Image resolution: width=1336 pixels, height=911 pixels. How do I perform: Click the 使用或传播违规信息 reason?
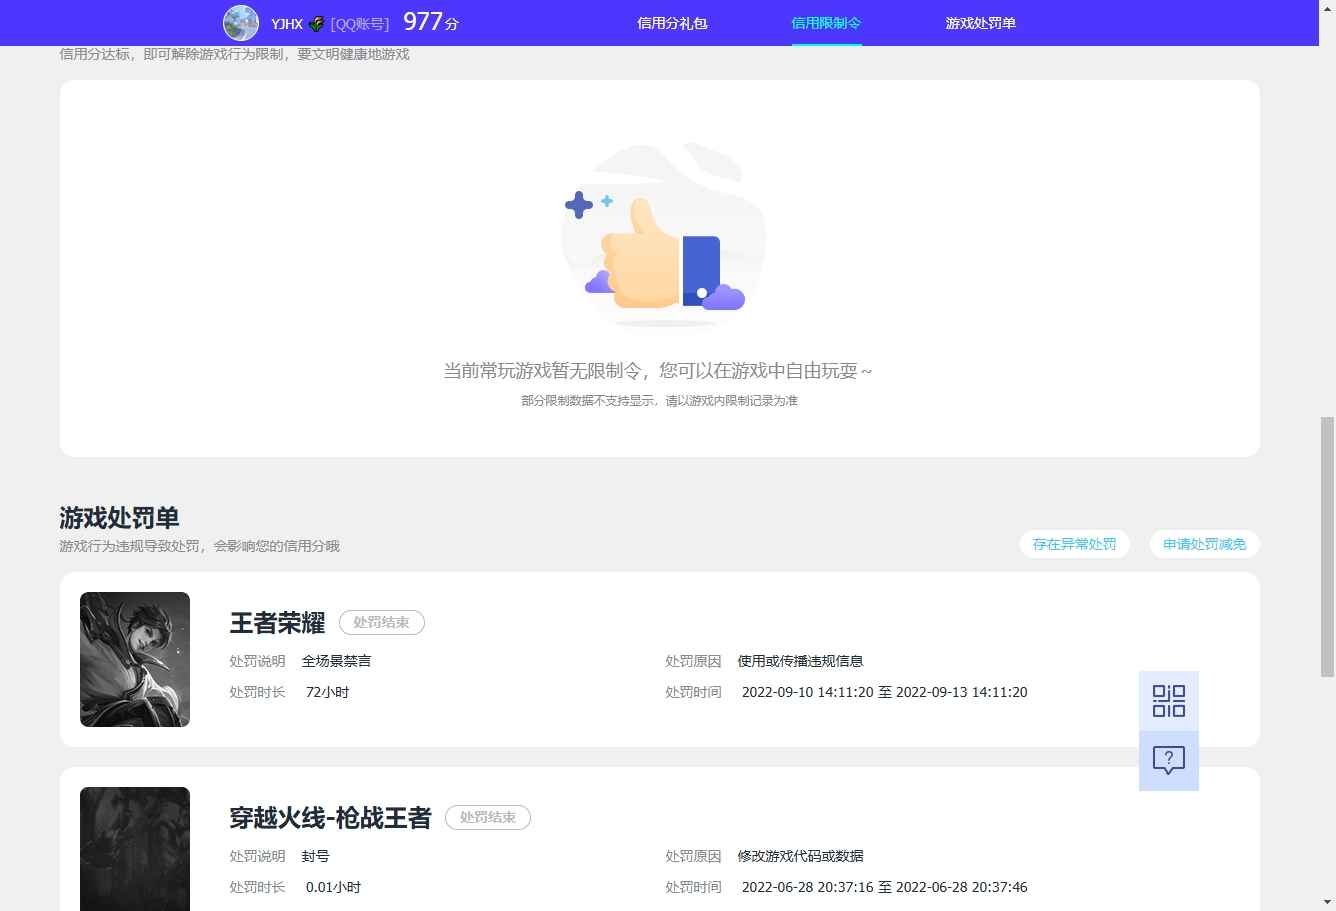pos(800,661)
